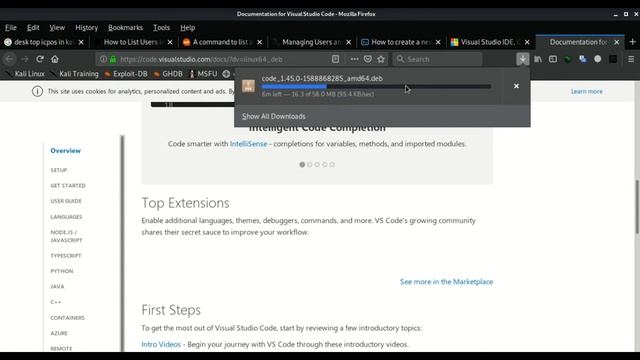Click the blue extension icon in toolbar
The width and height of the screenshot is (640, 360).
[x=582, y=59]
